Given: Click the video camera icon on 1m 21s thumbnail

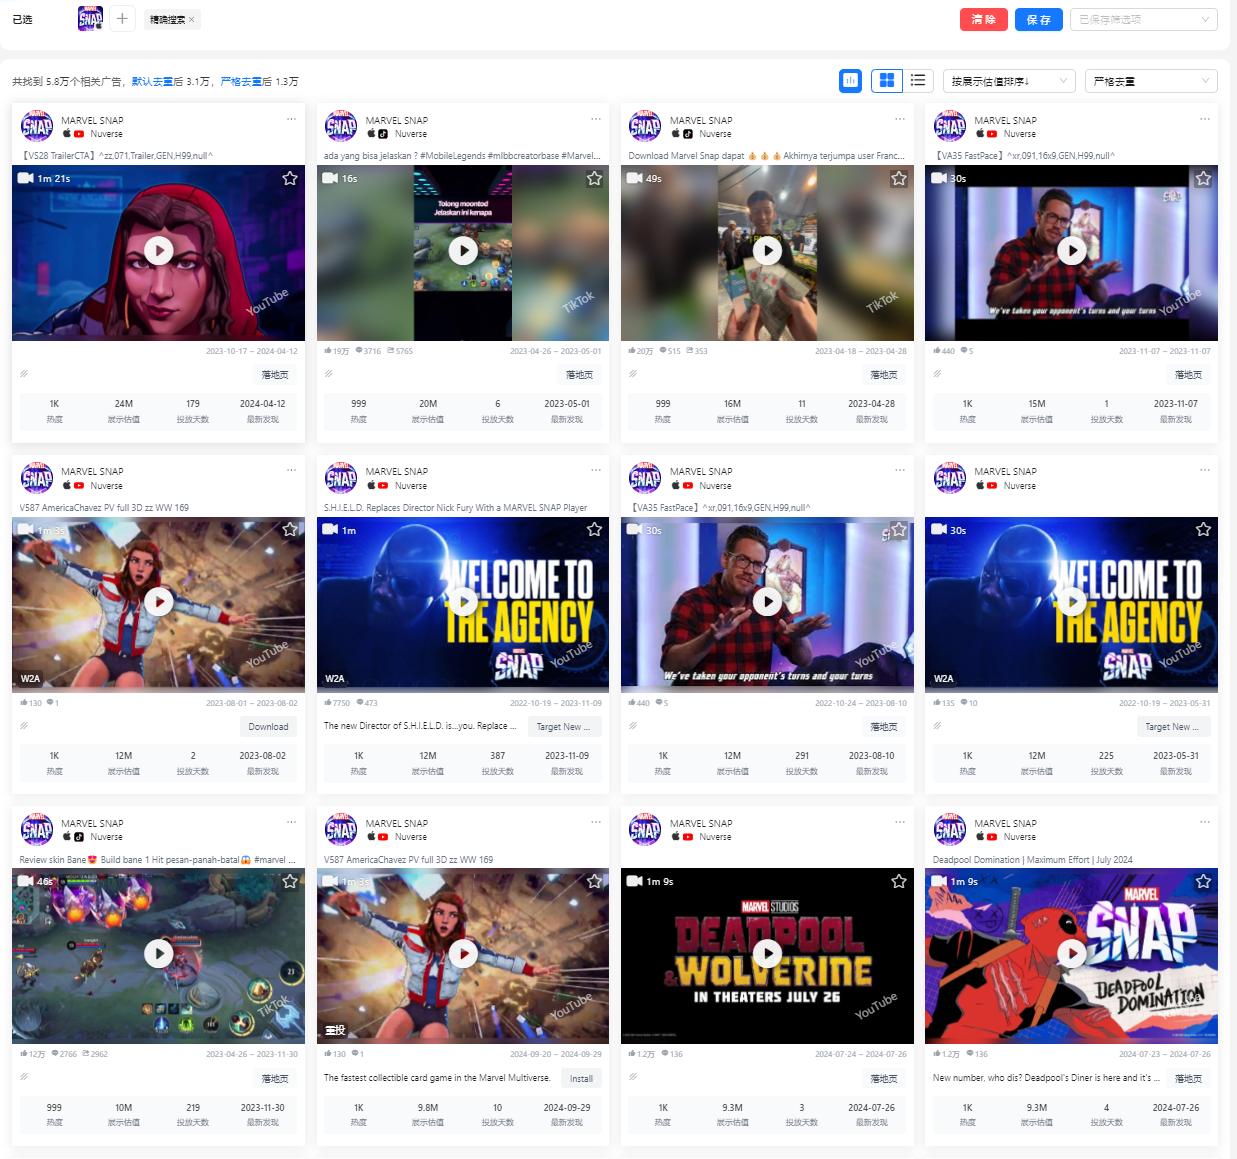Looking at the screenshot, I should point(26,178).
